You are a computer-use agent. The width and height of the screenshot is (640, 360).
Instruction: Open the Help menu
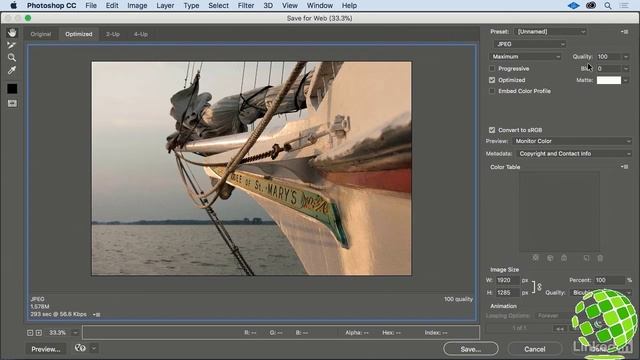tap(349, 5)
